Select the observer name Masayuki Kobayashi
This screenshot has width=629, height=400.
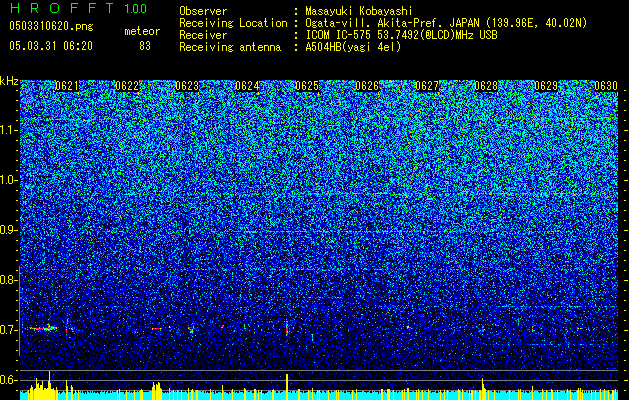pos(359,11)
